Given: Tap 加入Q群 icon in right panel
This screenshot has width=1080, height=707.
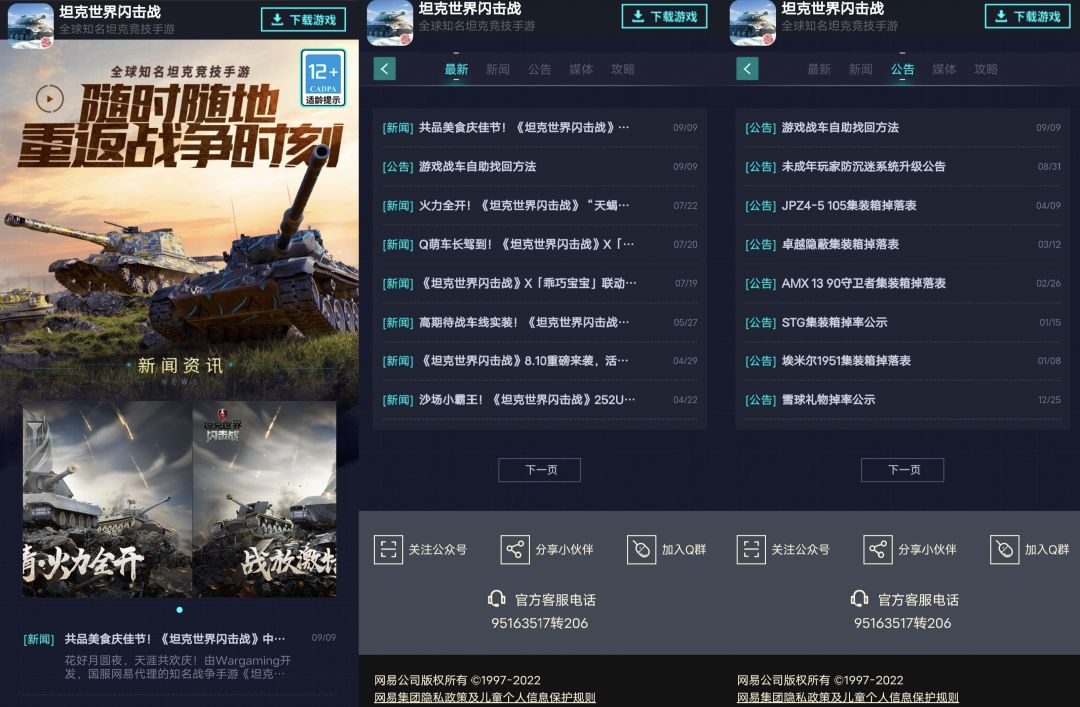Looking at the screenshot, I should pos(1004,549).
